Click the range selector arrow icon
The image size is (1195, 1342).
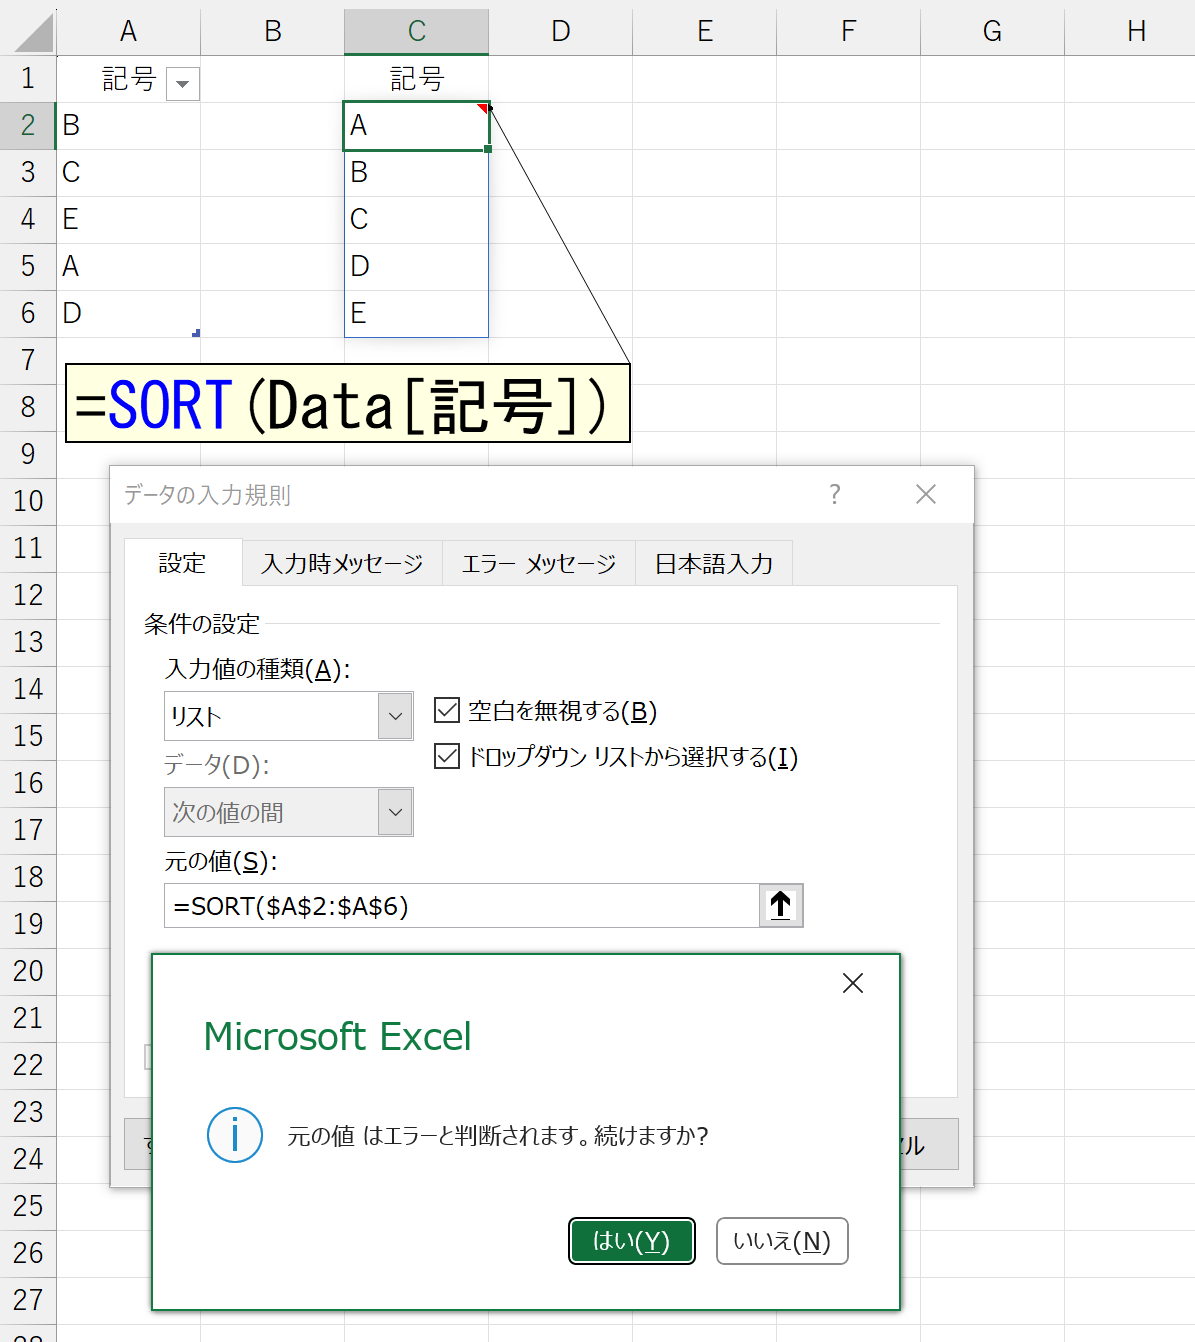point(781,905)
